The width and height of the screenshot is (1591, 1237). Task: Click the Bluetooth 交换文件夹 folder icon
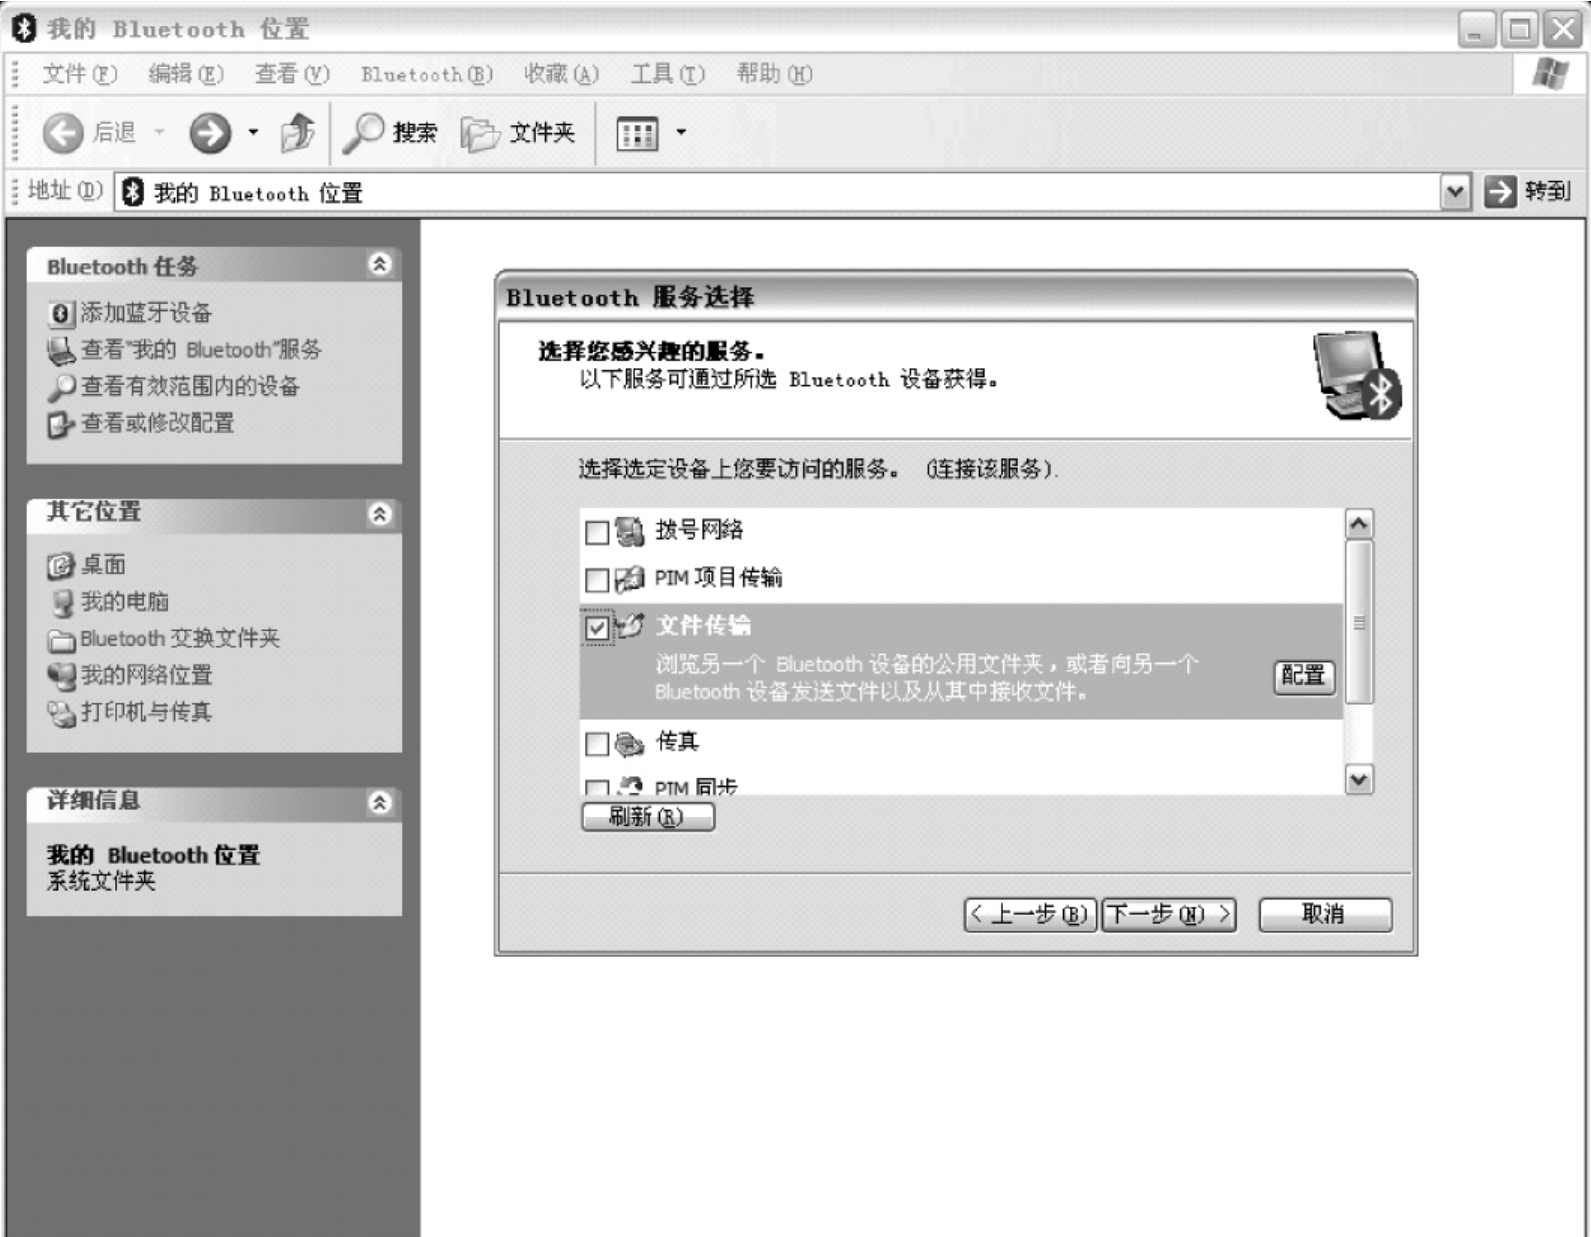(61, 640)
